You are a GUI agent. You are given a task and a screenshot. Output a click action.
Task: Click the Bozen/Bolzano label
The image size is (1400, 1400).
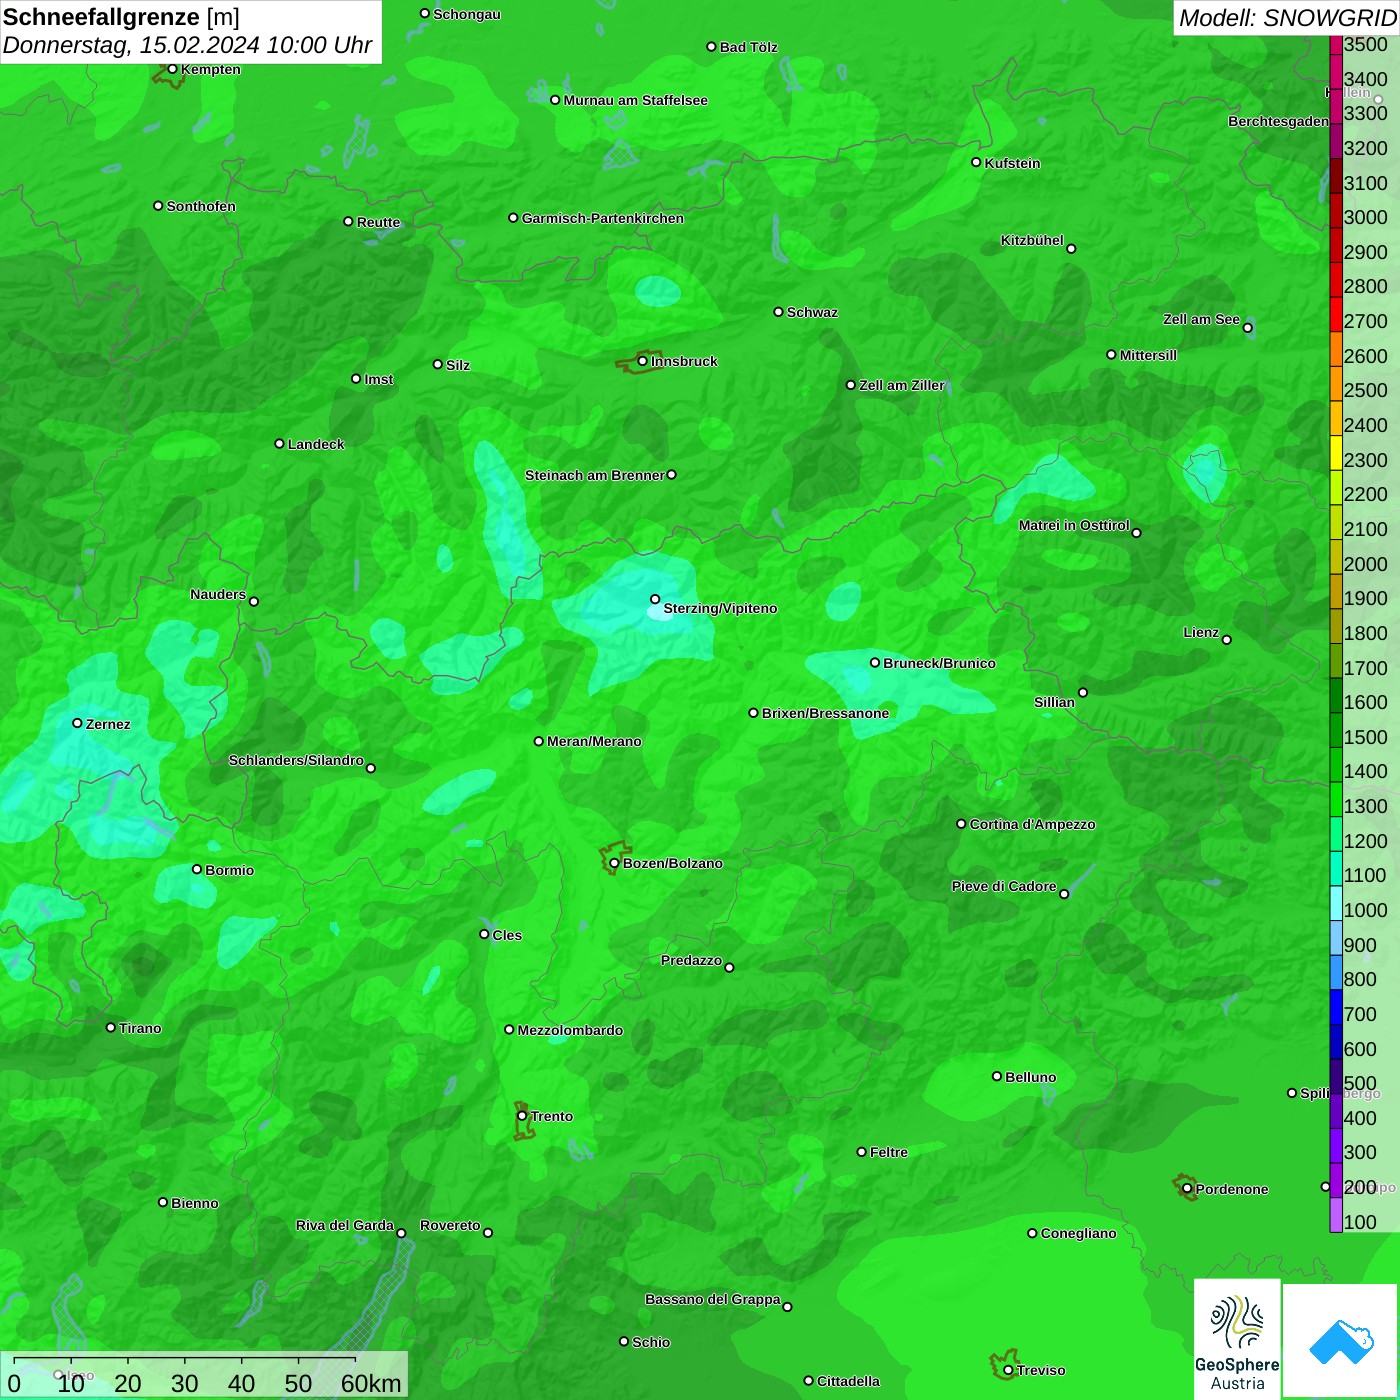point(673,863)
